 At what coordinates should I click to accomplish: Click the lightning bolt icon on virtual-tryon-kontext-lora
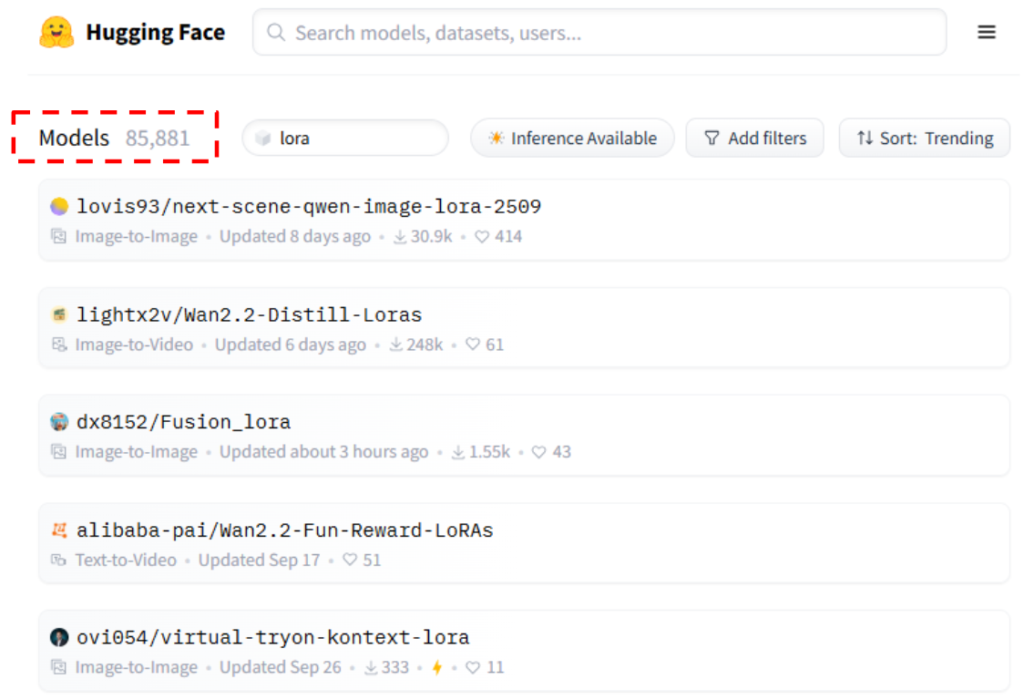click(436, 667)
